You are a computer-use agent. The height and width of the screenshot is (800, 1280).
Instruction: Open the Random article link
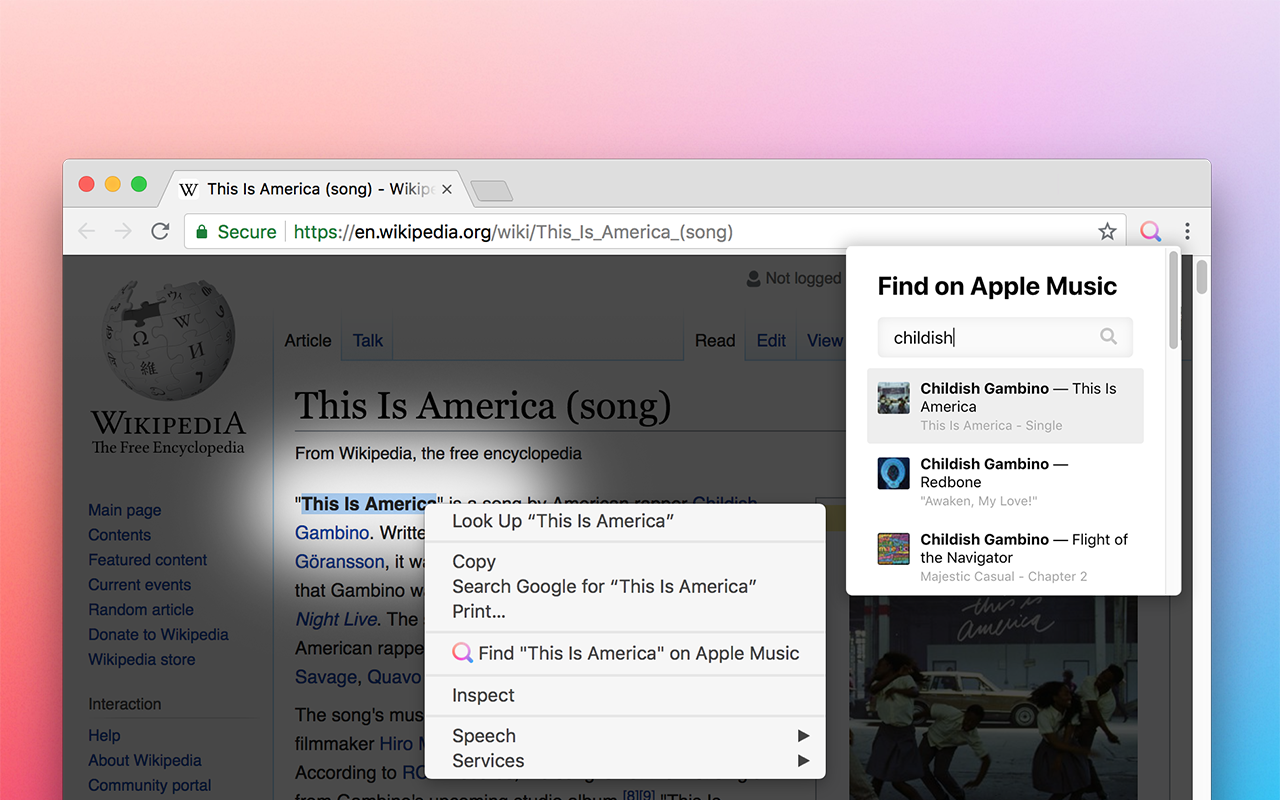coord(141,609)
